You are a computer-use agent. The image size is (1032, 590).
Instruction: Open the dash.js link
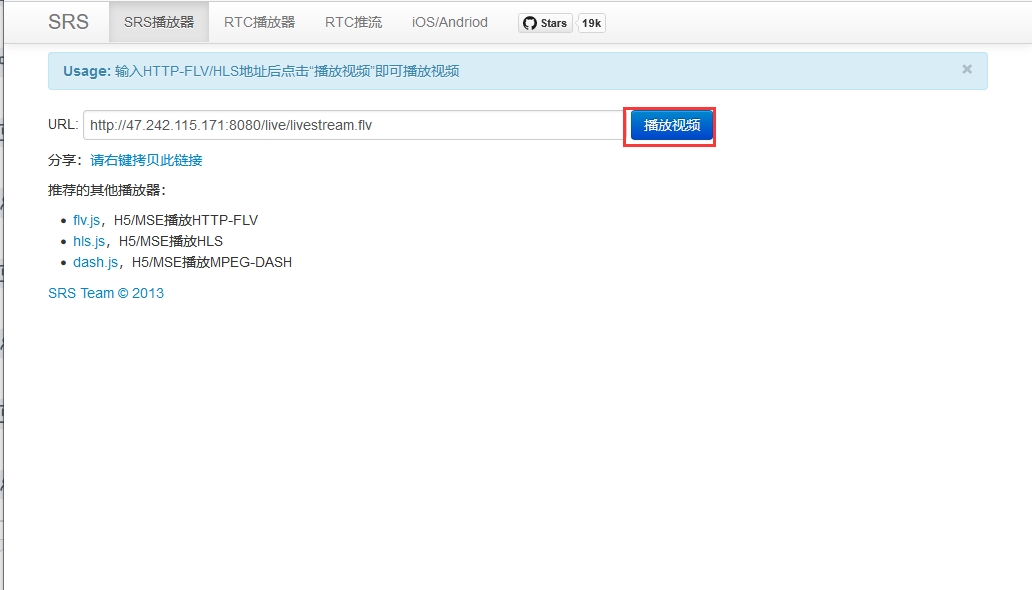[95, 262]
